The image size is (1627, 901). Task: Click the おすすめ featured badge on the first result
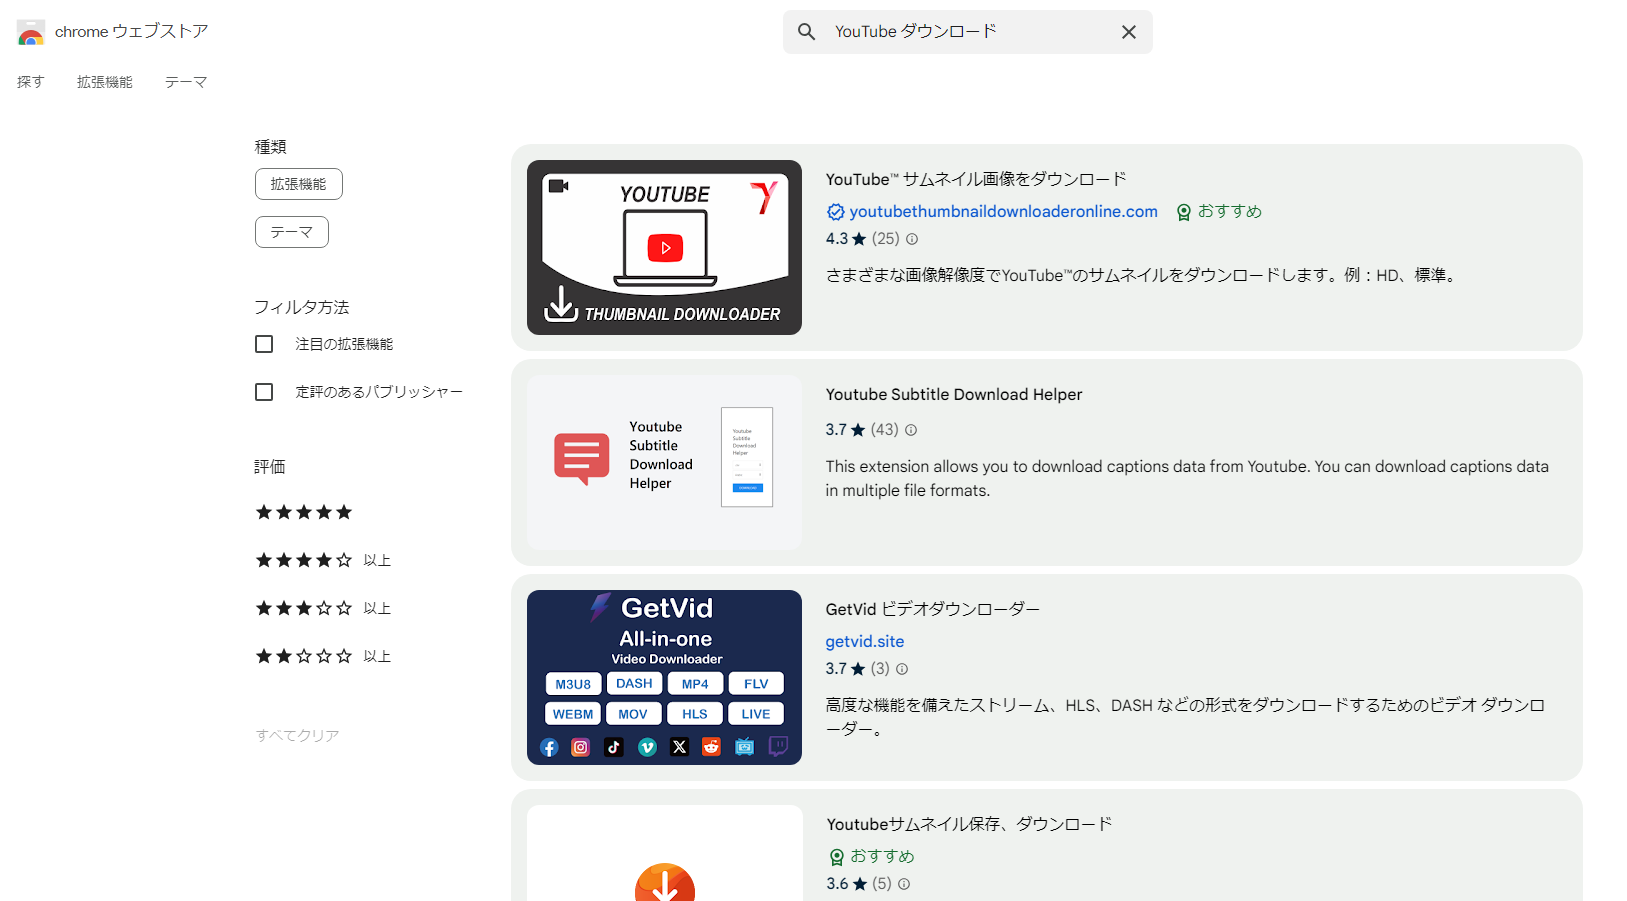click(1218, 211)
